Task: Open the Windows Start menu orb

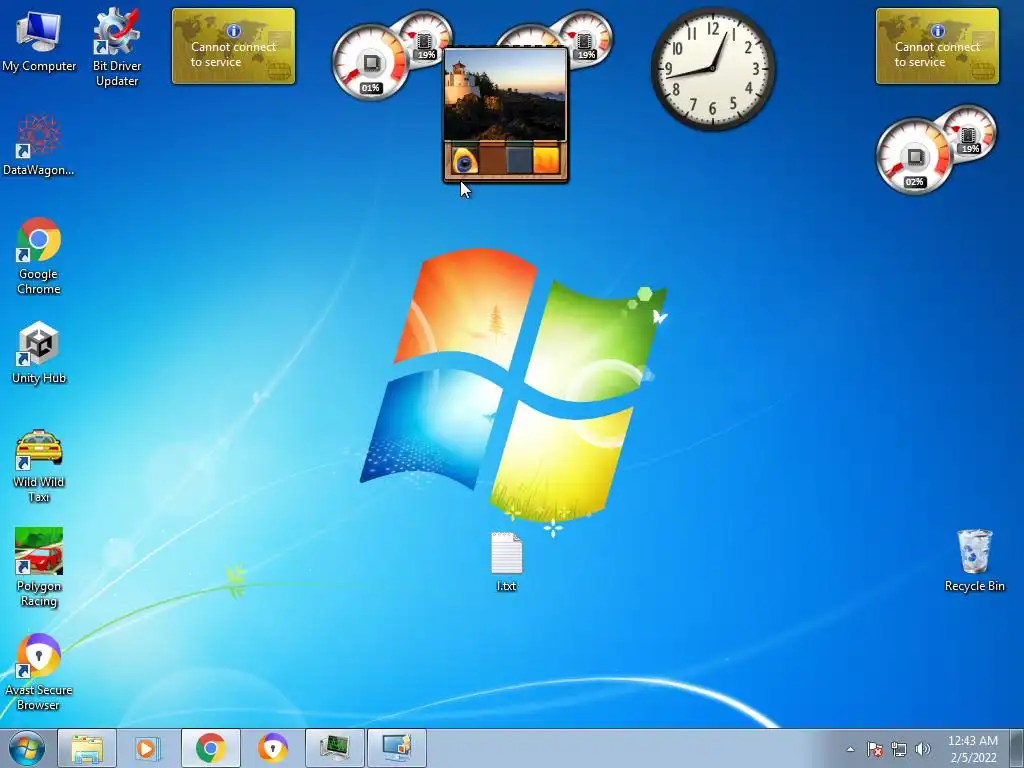Action: tap(27, 748)
